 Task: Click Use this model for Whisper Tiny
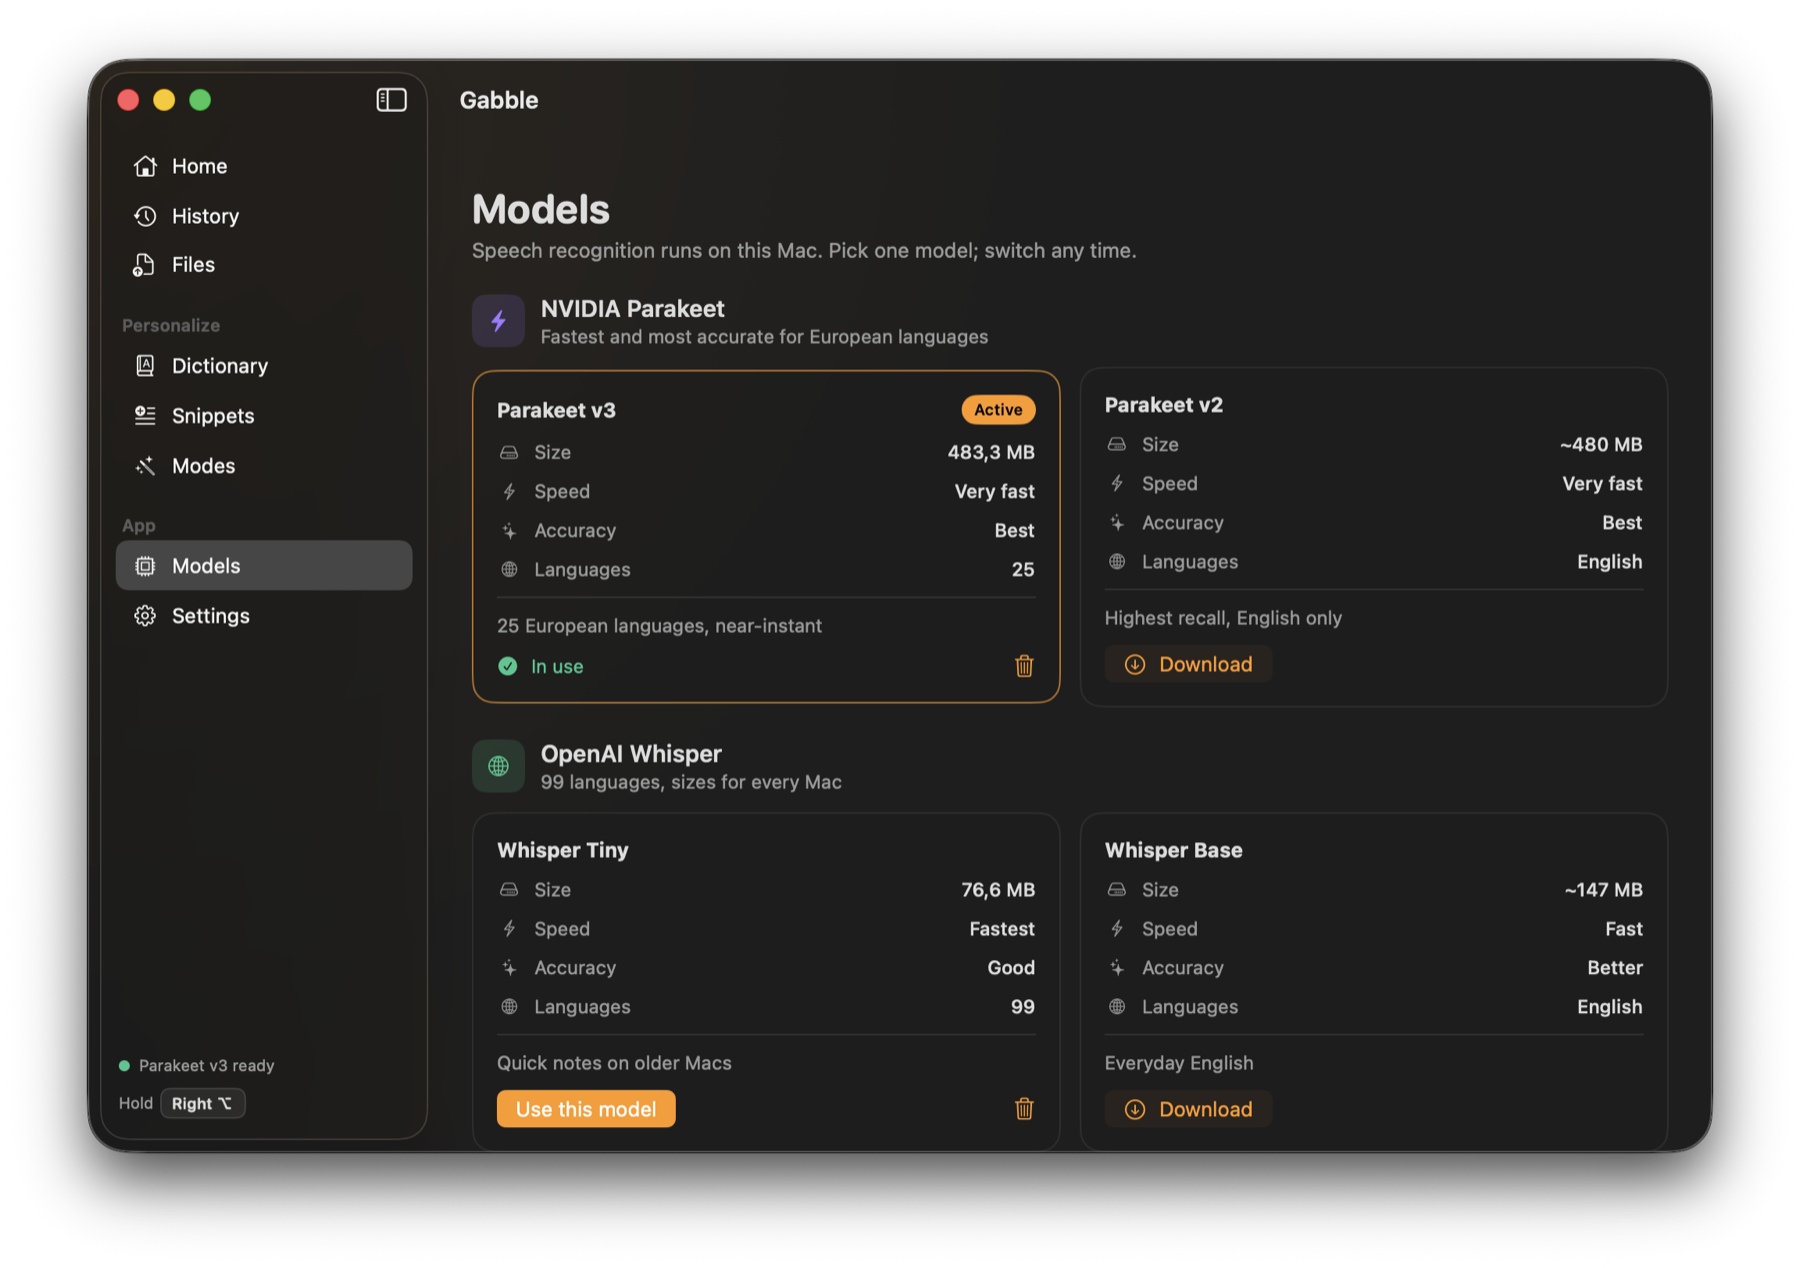(x=586, y=1109)
